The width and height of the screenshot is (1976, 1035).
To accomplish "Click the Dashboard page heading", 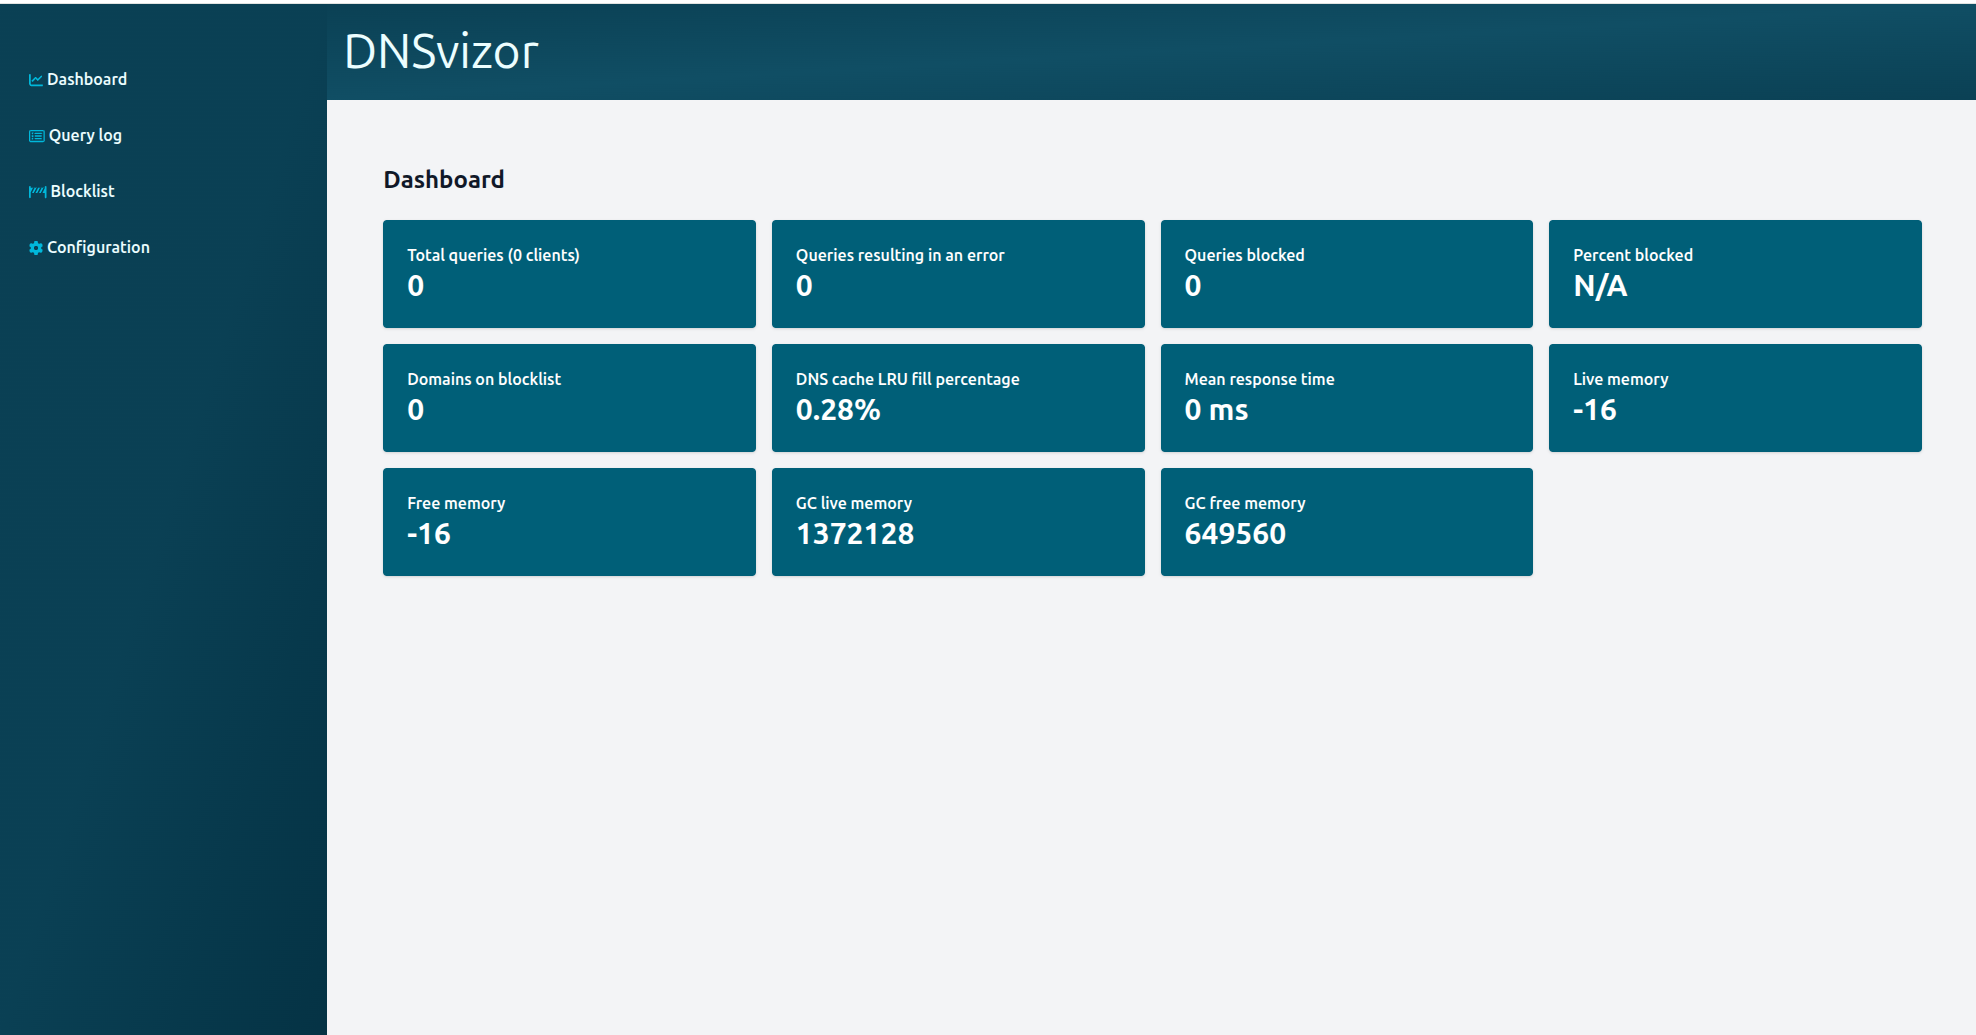I will [x=443, y=179].
